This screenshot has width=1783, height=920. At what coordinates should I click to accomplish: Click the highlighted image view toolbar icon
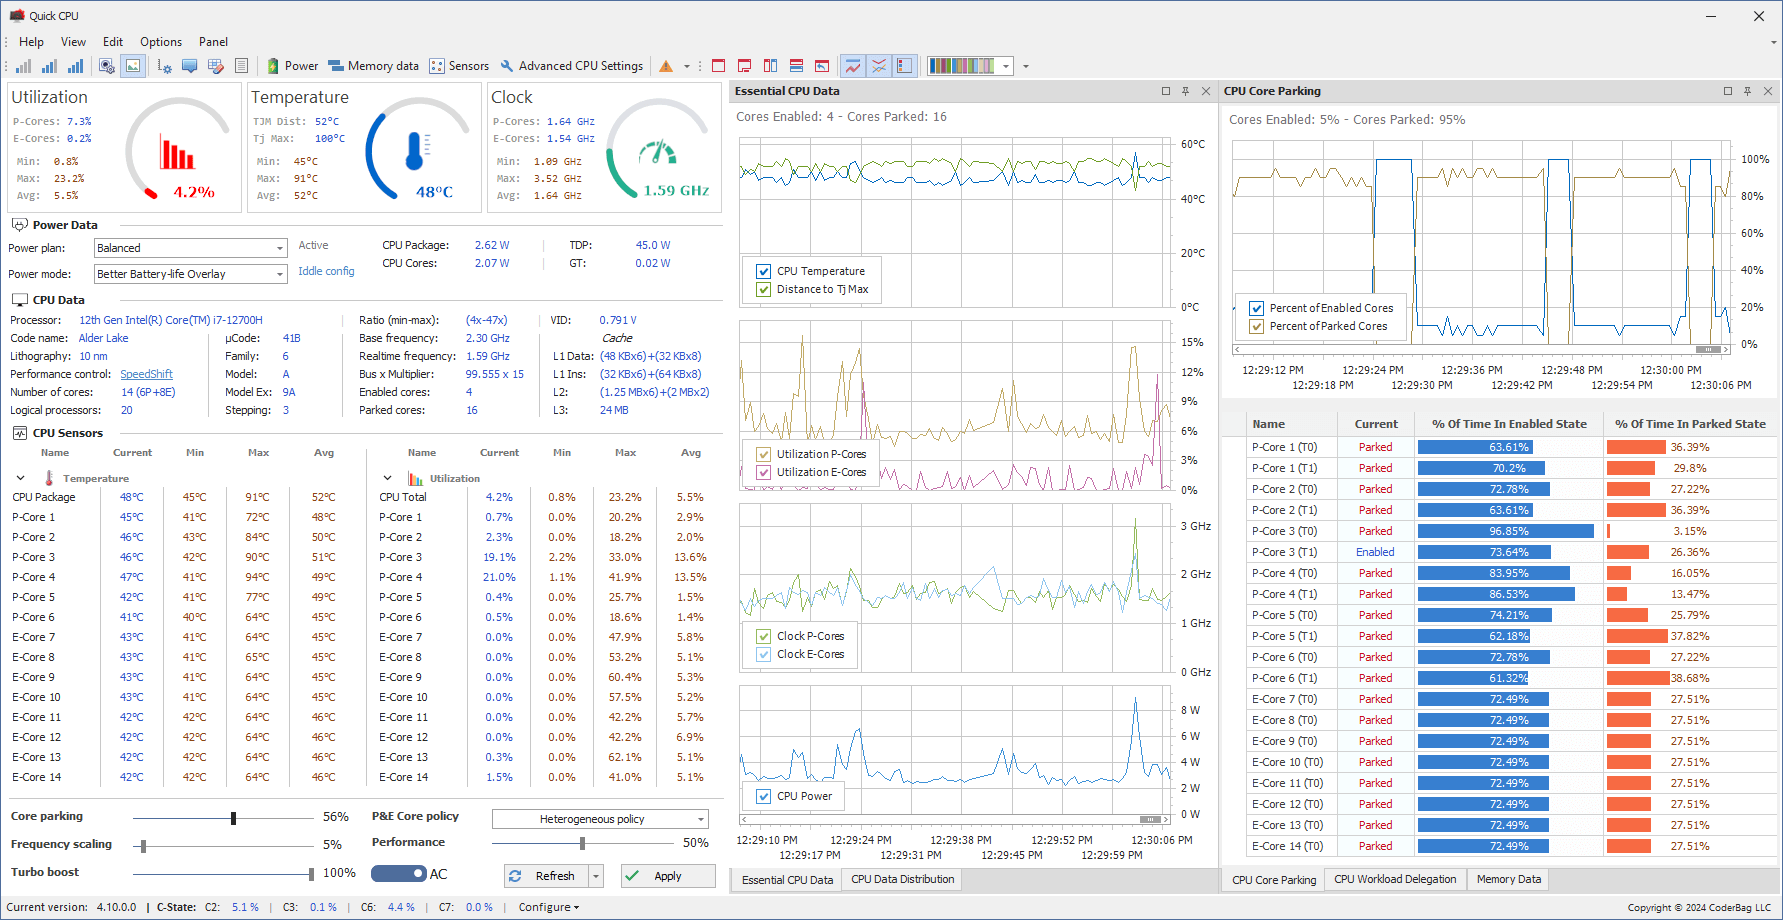click(132, 66)
